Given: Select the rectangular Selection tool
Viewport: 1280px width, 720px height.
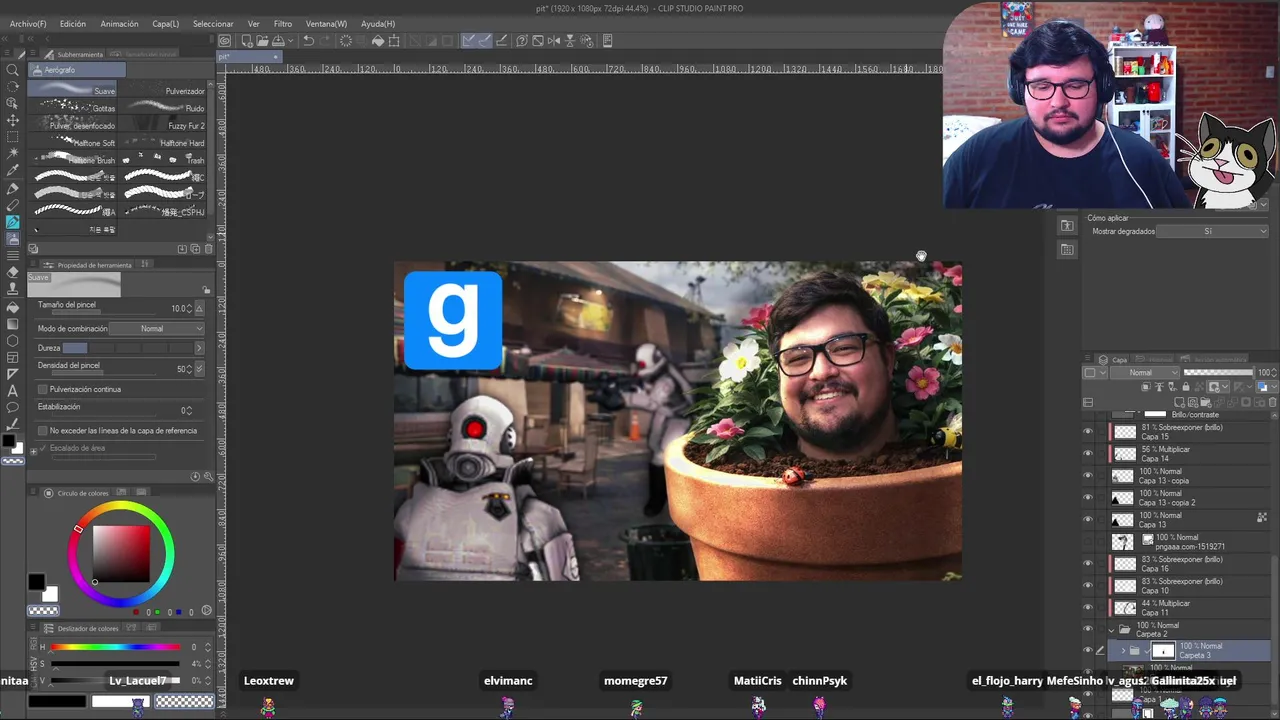Looking at the screenshot, I should pyautogui.click(x=13, y=137).
